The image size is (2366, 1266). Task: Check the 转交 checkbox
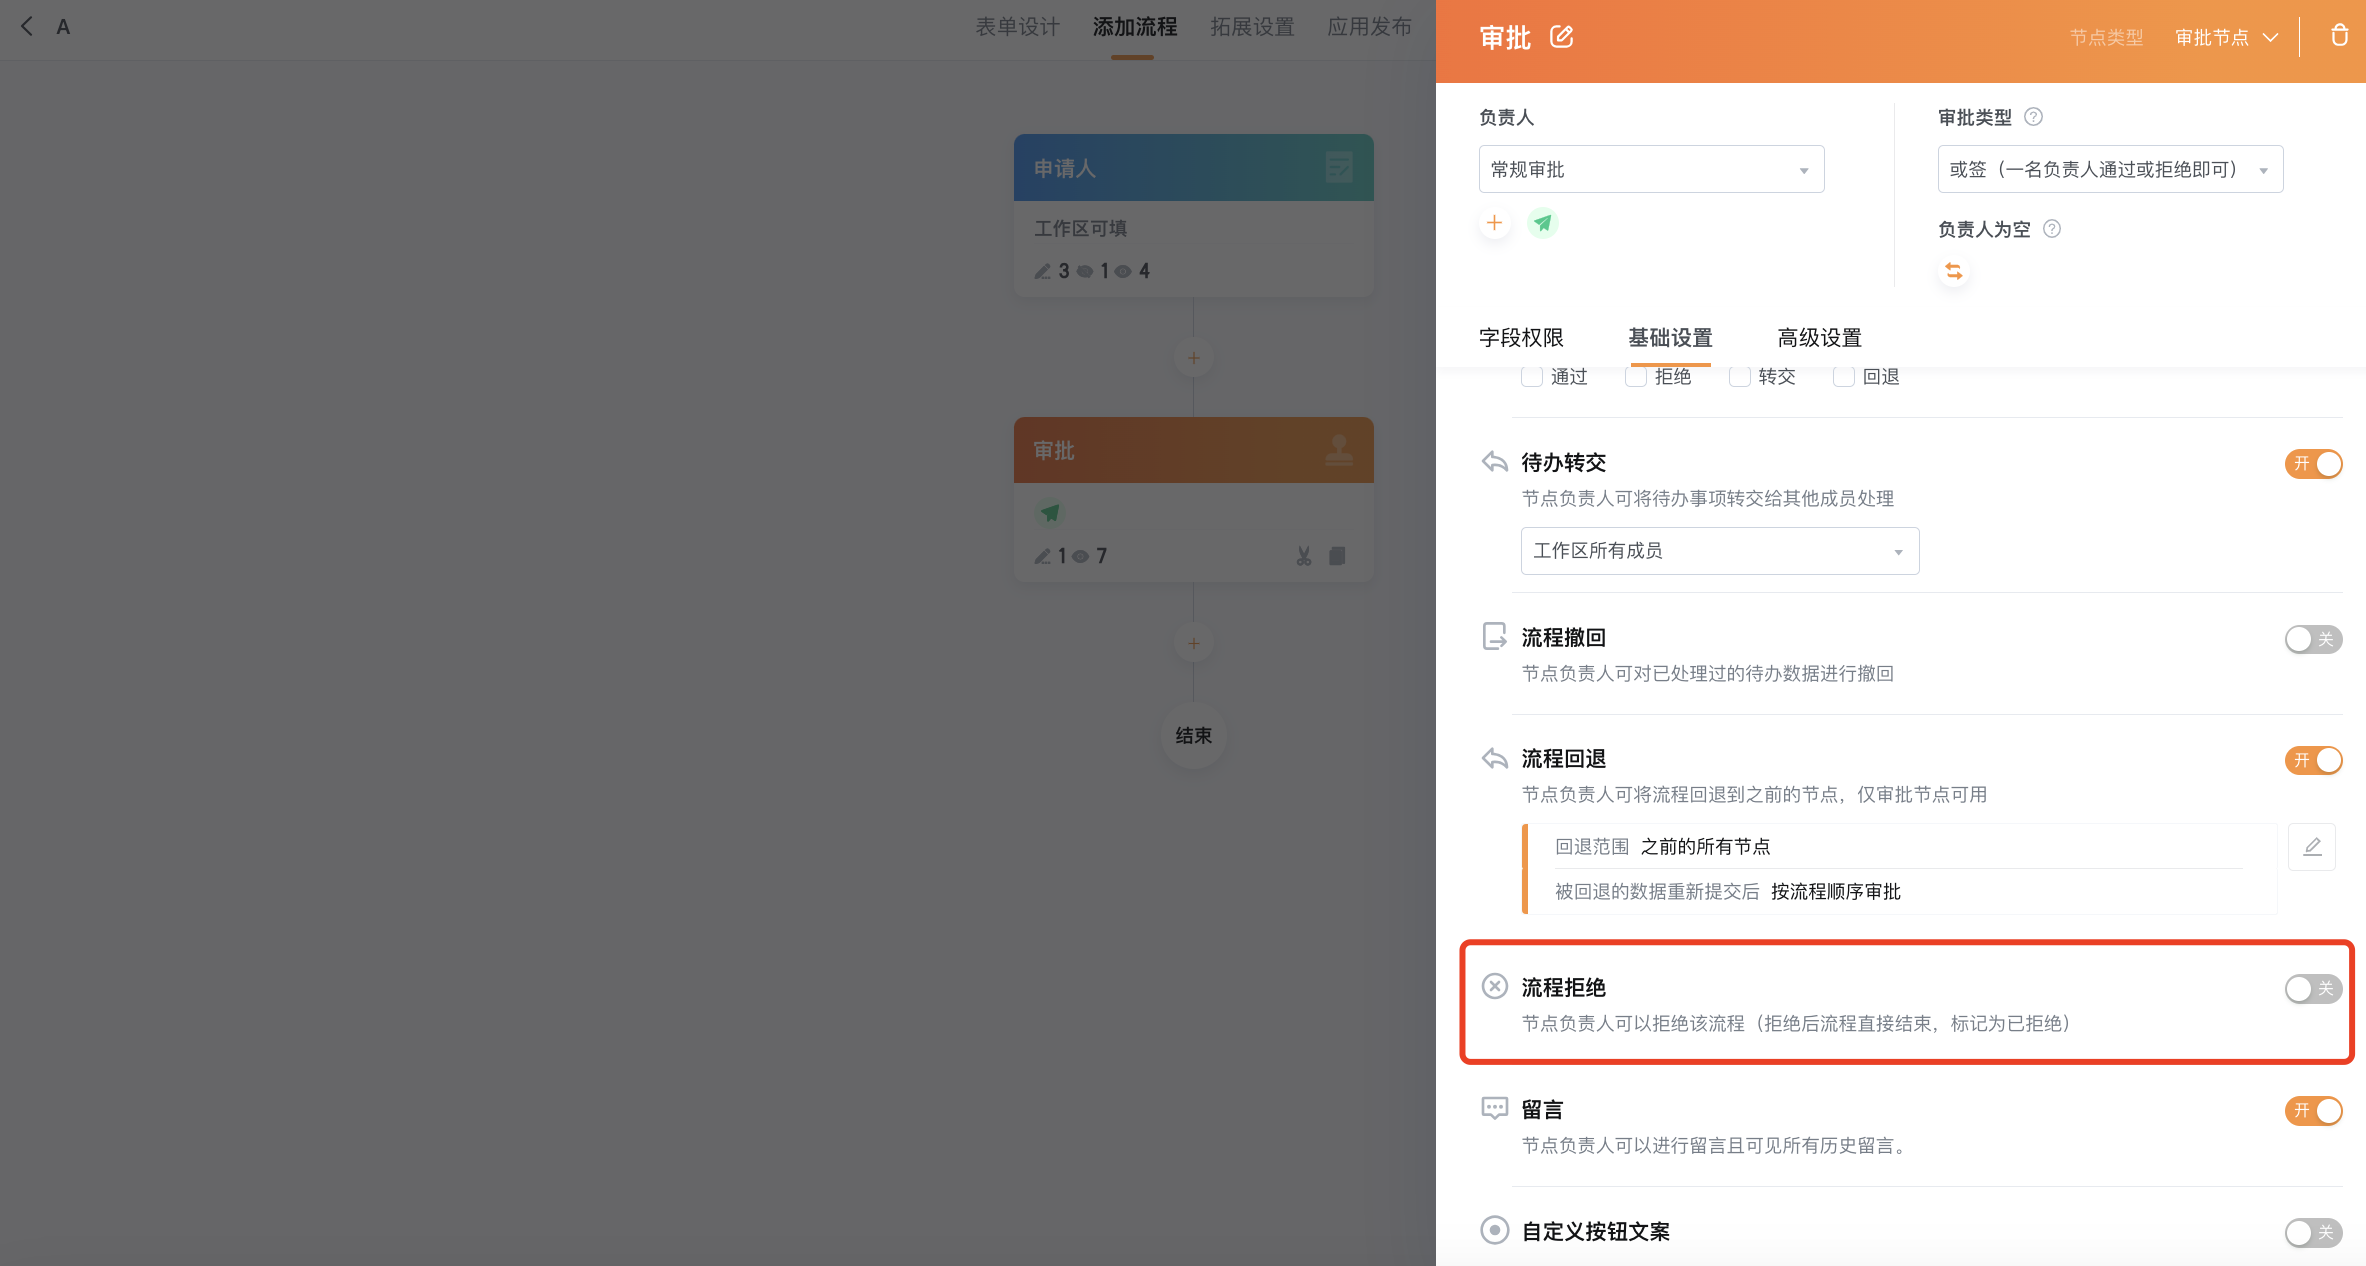pyautogui.click(x=1740, y=377)
